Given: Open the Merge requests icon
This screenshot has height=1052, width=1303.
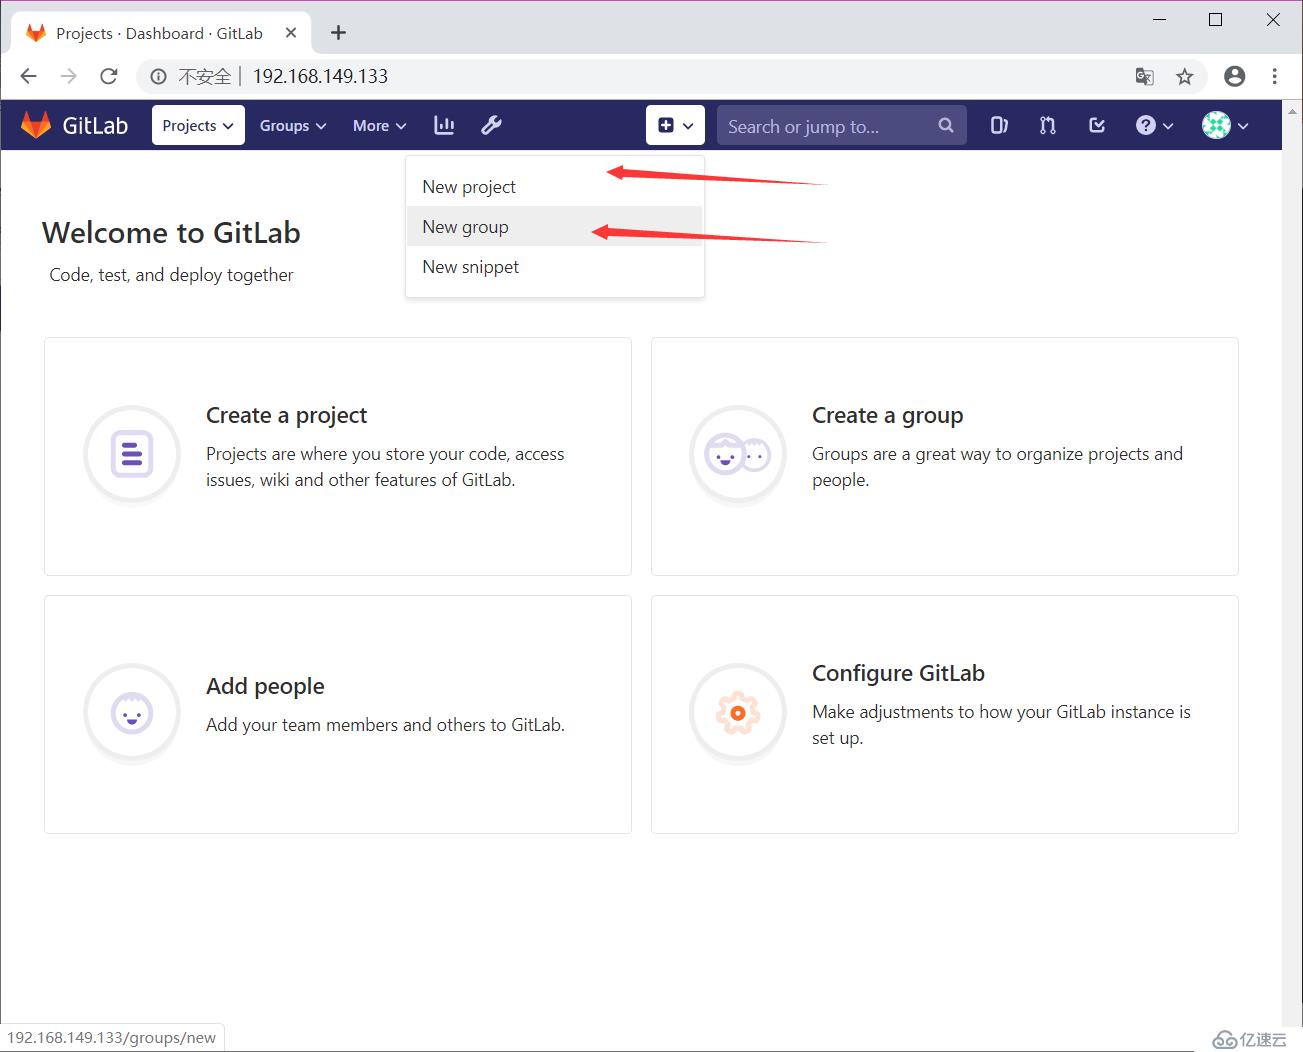Looking at the screenshot, I should (x=1047, y=125).
